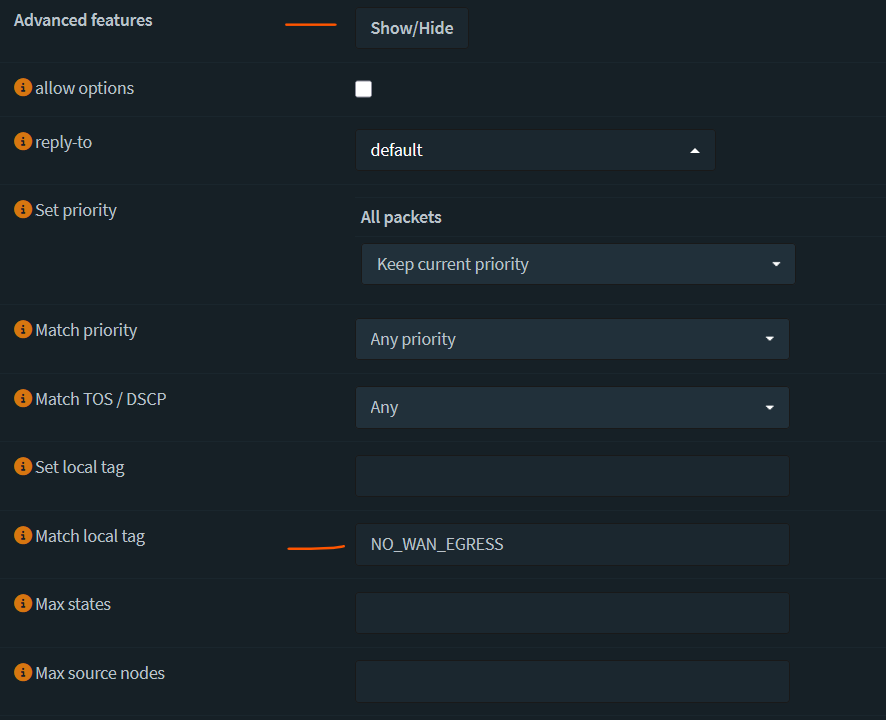Image resolution: width=886 pixels, height=720 pixels.
Task: Show help for Match TOS / DSCP
Action: [x=23, y=399]
